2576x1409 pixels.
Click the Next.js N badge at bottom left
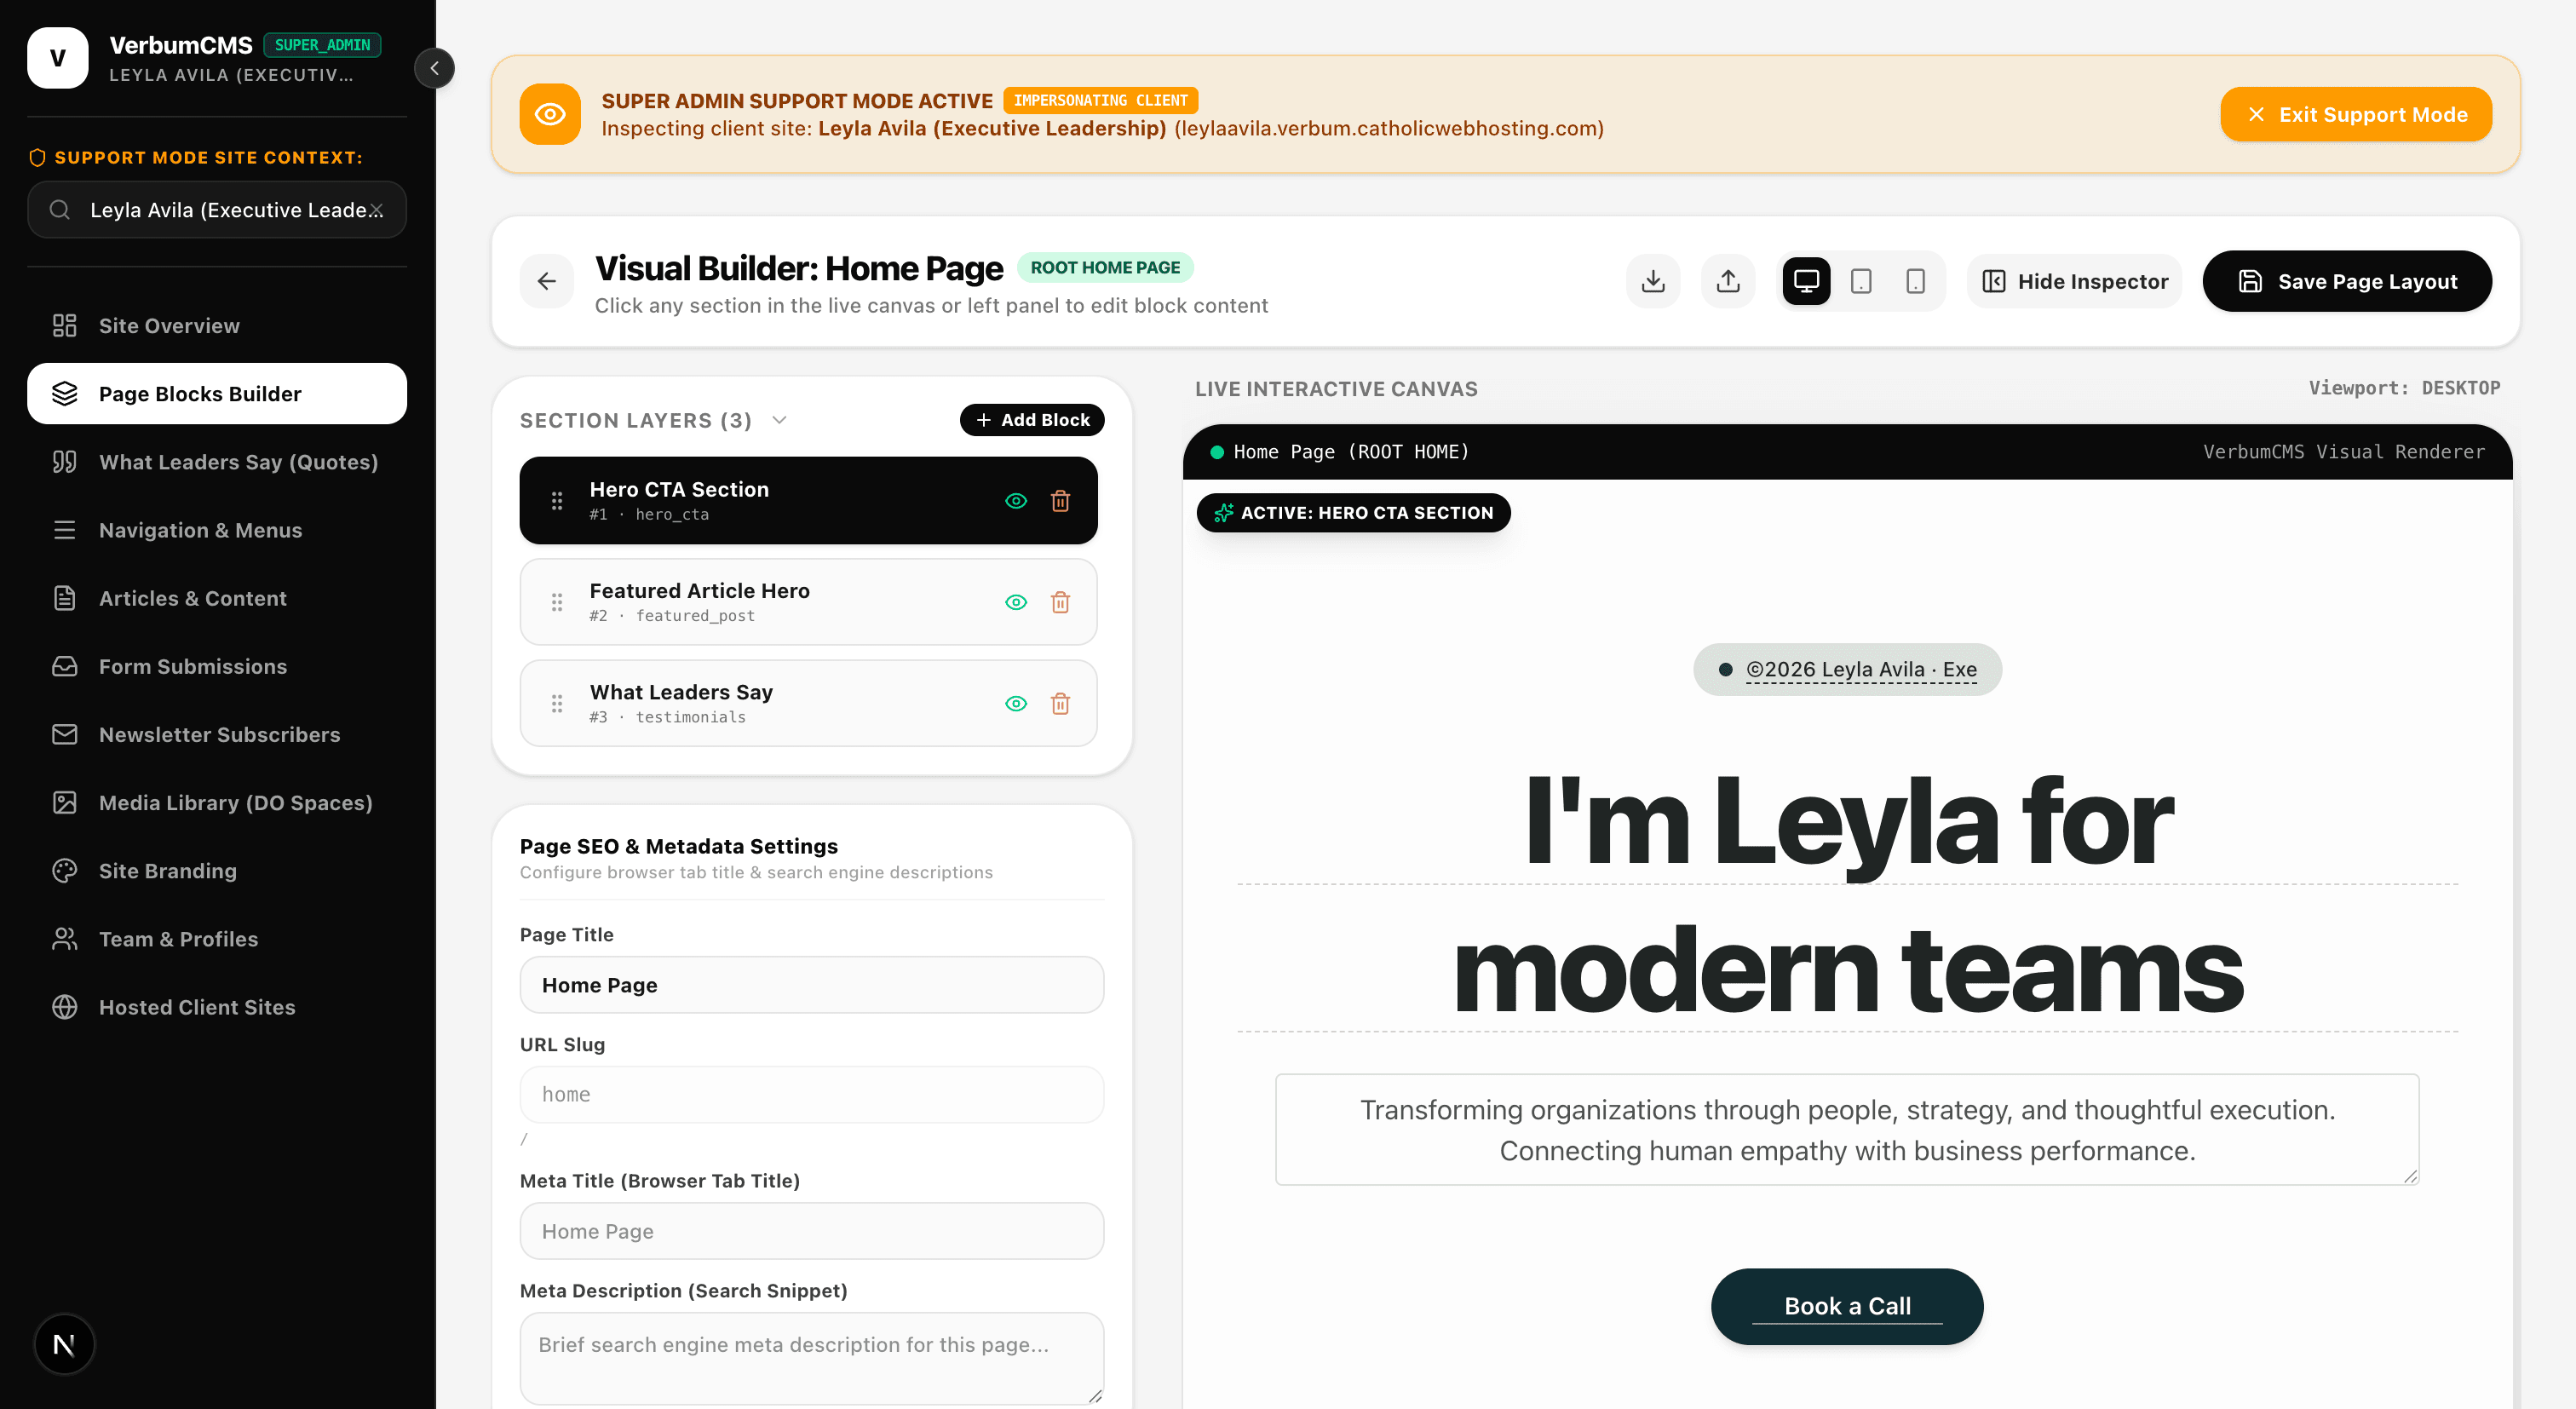pyautogui.click(x=64, y=1344)
